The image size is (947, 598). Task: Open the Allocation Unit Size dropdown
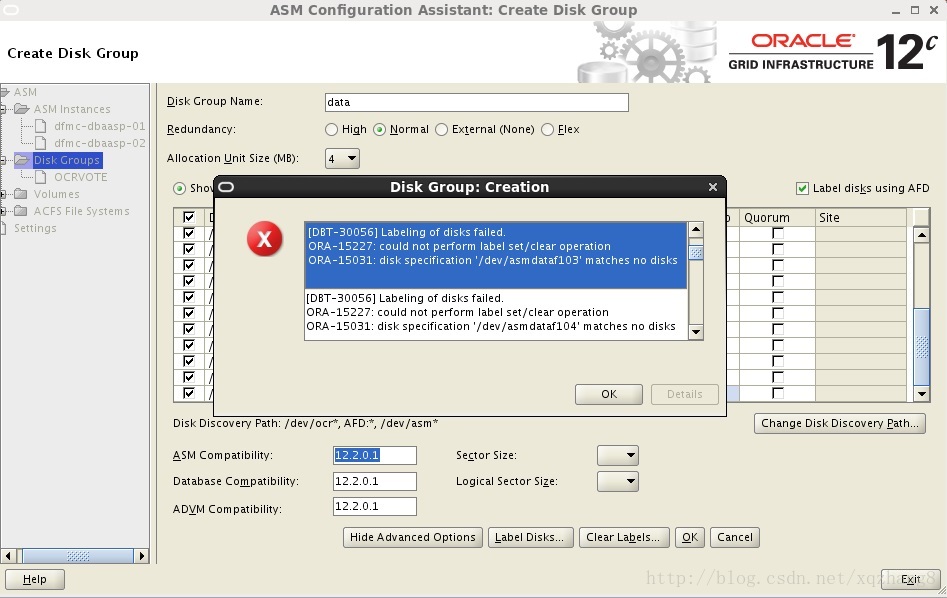[x=342, y=158]
